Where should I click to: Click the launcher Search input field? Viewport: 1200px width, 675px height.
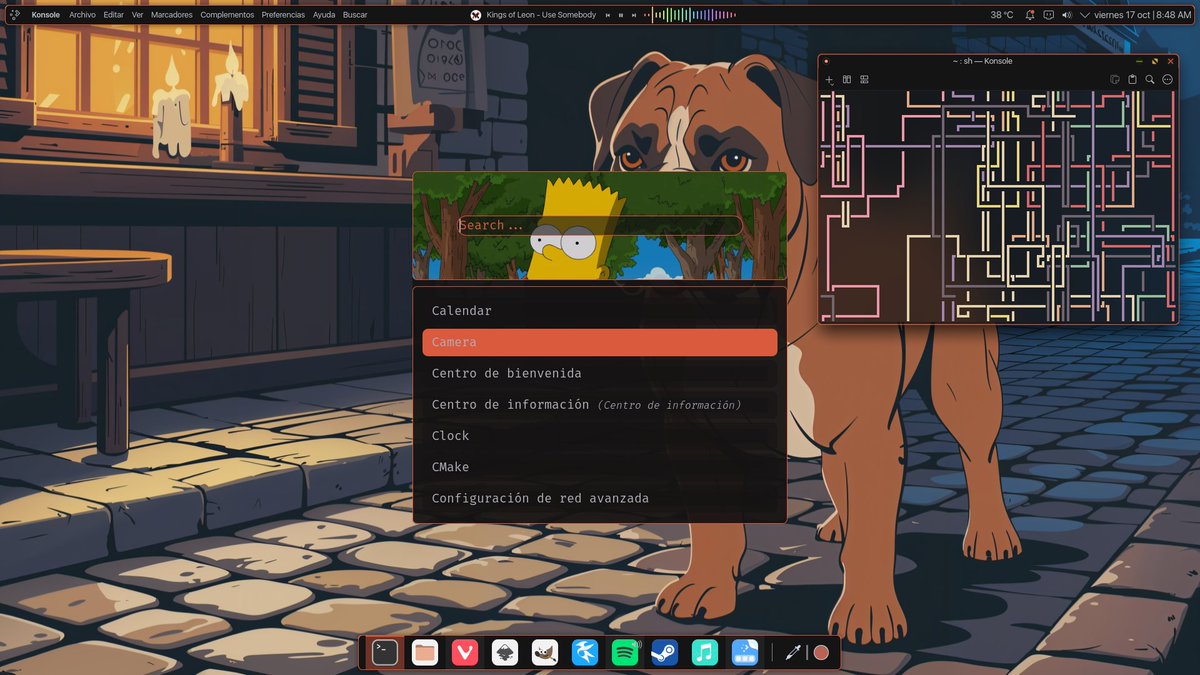click(x=599, y=226)
